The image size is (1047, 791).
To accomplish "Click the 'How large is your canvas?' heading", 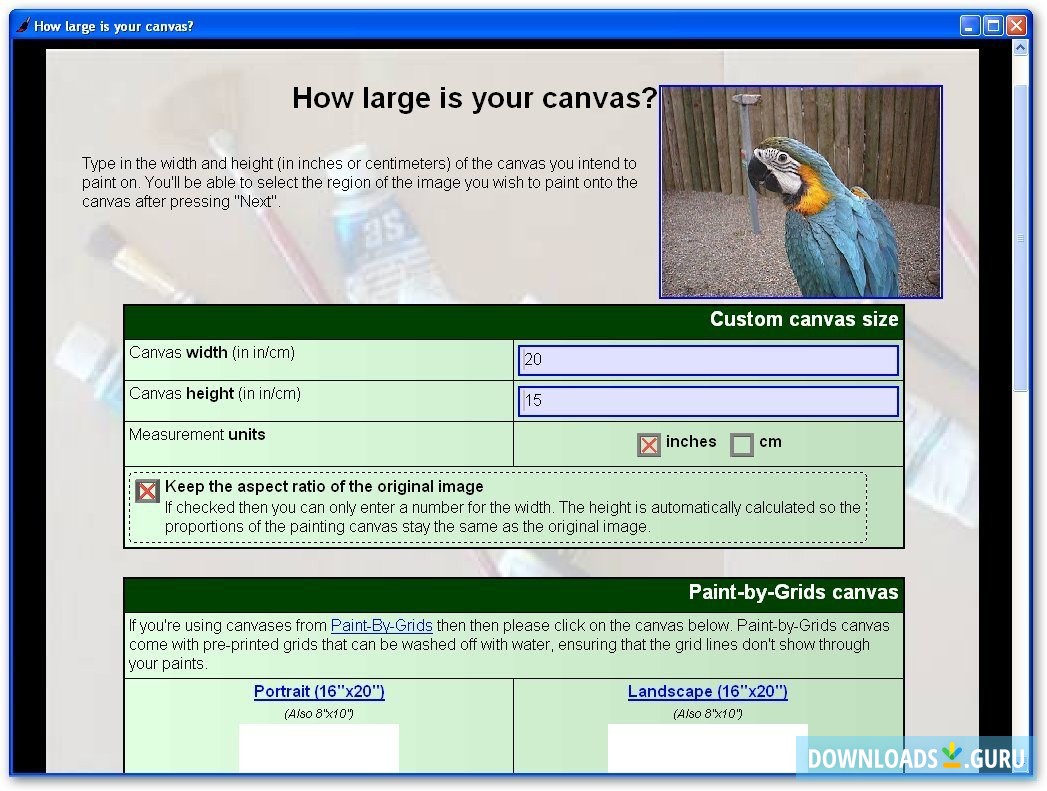I will pos(475,98).
